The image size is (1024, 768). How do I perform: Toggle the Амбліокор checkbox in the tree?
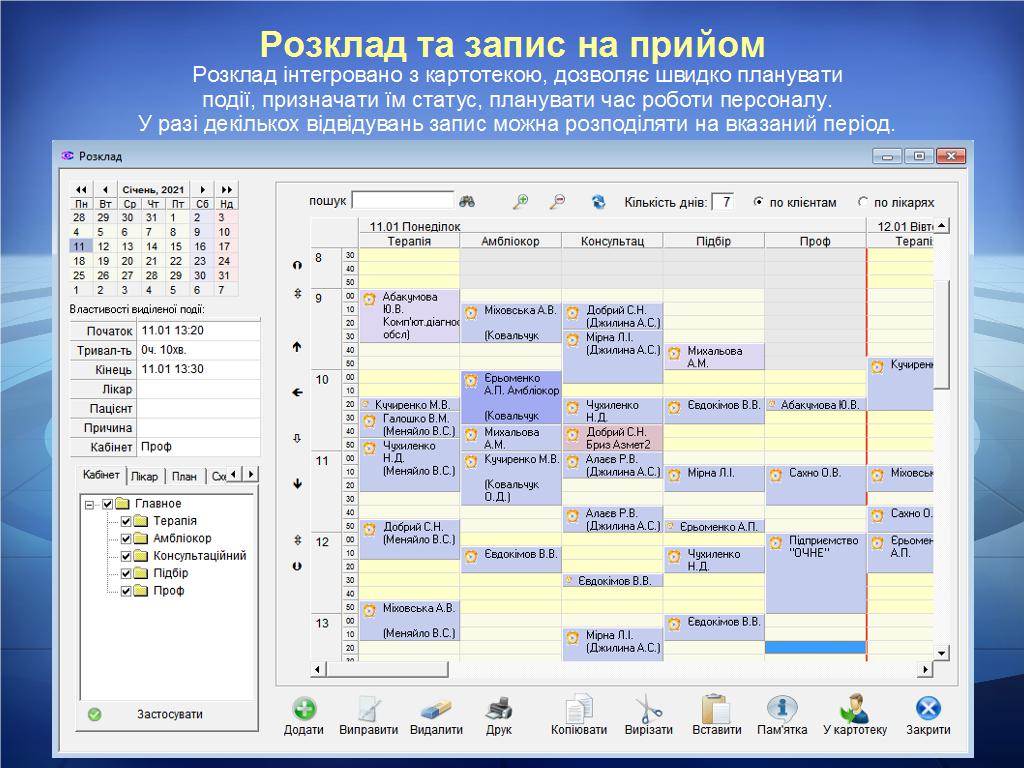tap(126, 538)
